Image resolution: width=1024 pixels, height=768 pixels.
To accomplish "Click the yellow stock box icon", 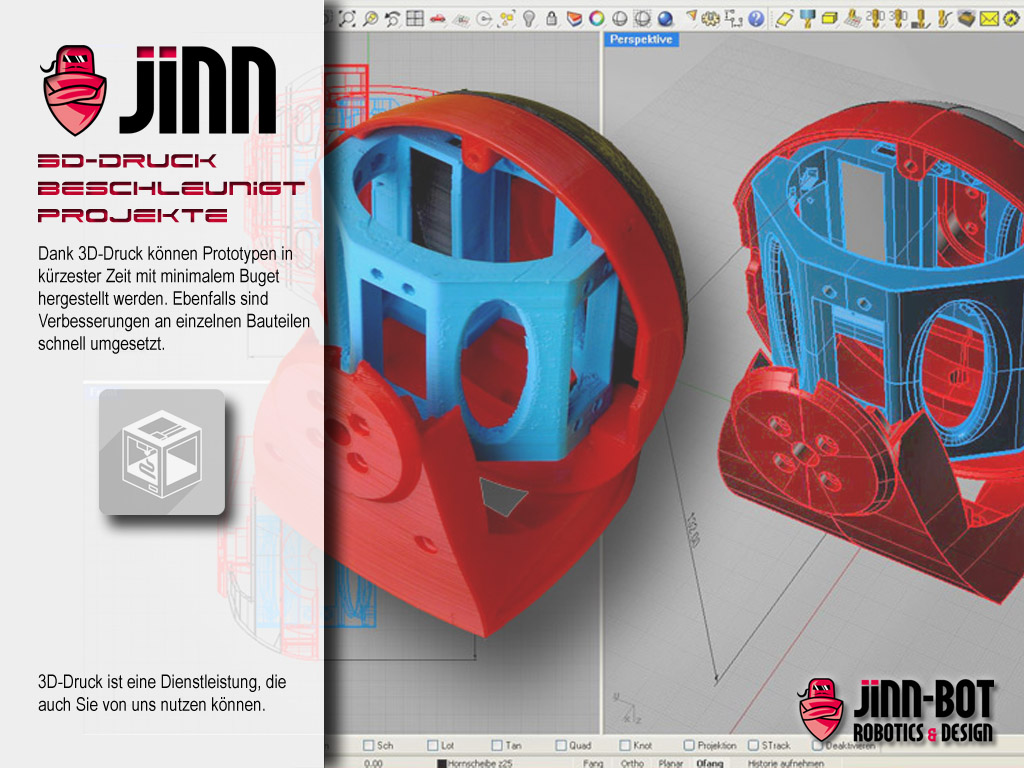I will pos(829,18).
